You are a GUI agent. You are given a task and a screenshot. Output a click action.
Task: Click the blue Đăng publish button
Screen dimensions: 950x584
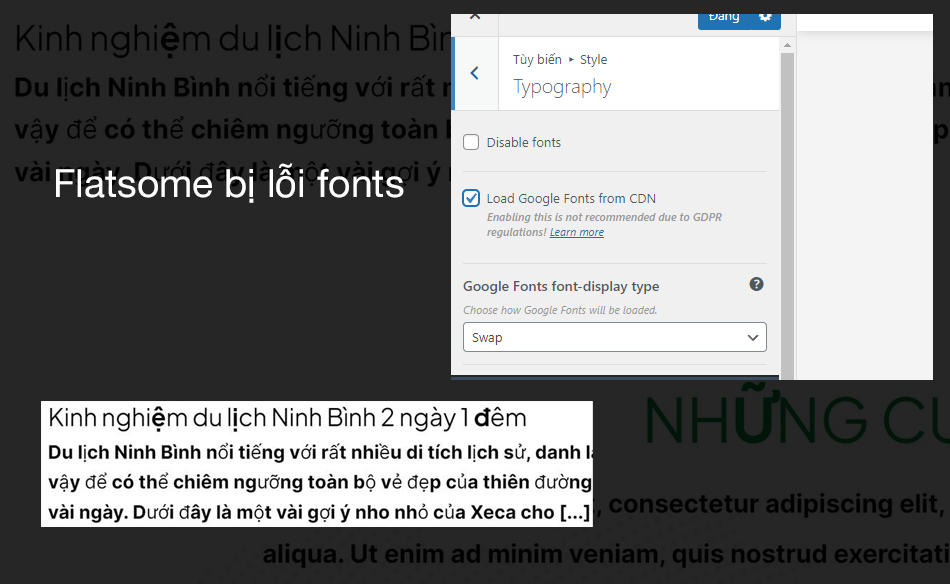pyautogui.click(x=725, y=18)
